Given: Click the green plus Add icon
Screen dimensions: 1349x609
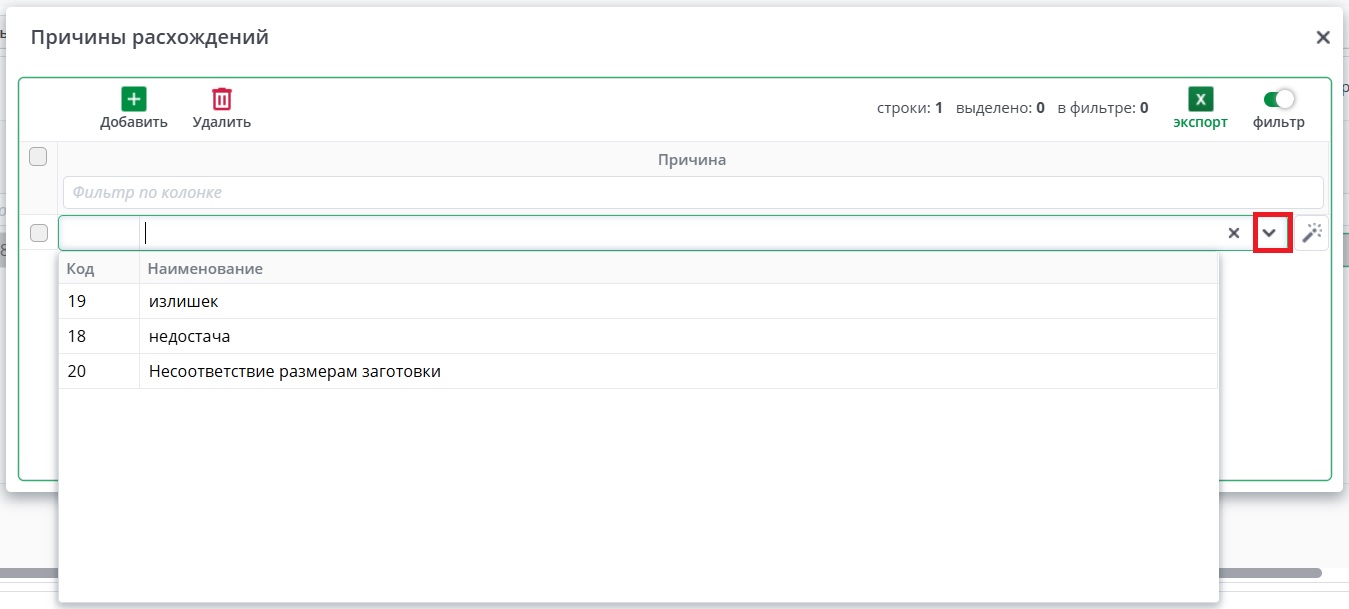Looking at the screenshot, I should tap(134, 99).
